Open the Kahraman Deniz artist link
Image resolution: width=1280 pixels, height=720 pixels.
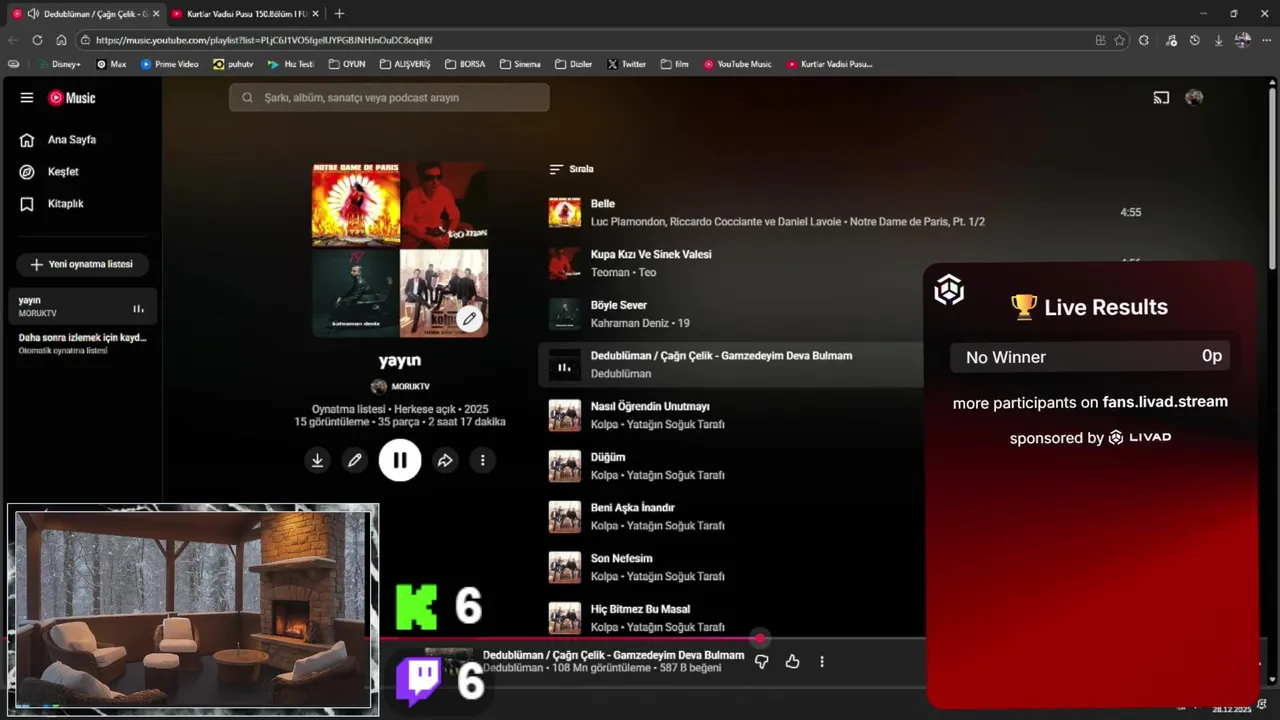(631, 324)
